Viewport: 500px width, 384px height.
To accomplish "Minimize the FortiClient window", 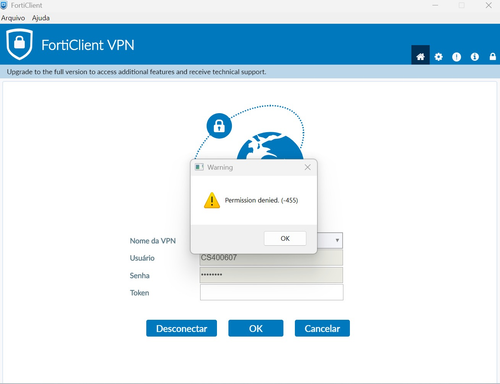I will [435, 5].
